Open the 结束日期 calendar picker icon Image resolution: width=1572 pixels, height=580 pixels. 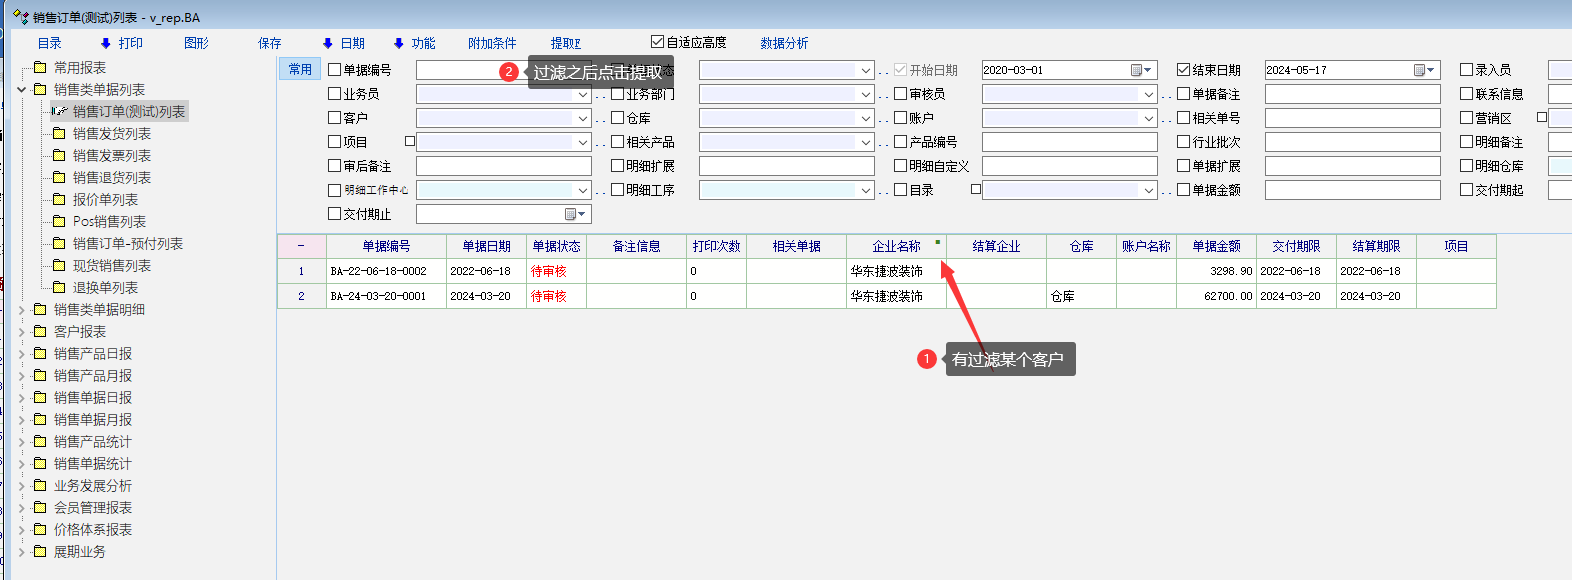coord(1420,70)
